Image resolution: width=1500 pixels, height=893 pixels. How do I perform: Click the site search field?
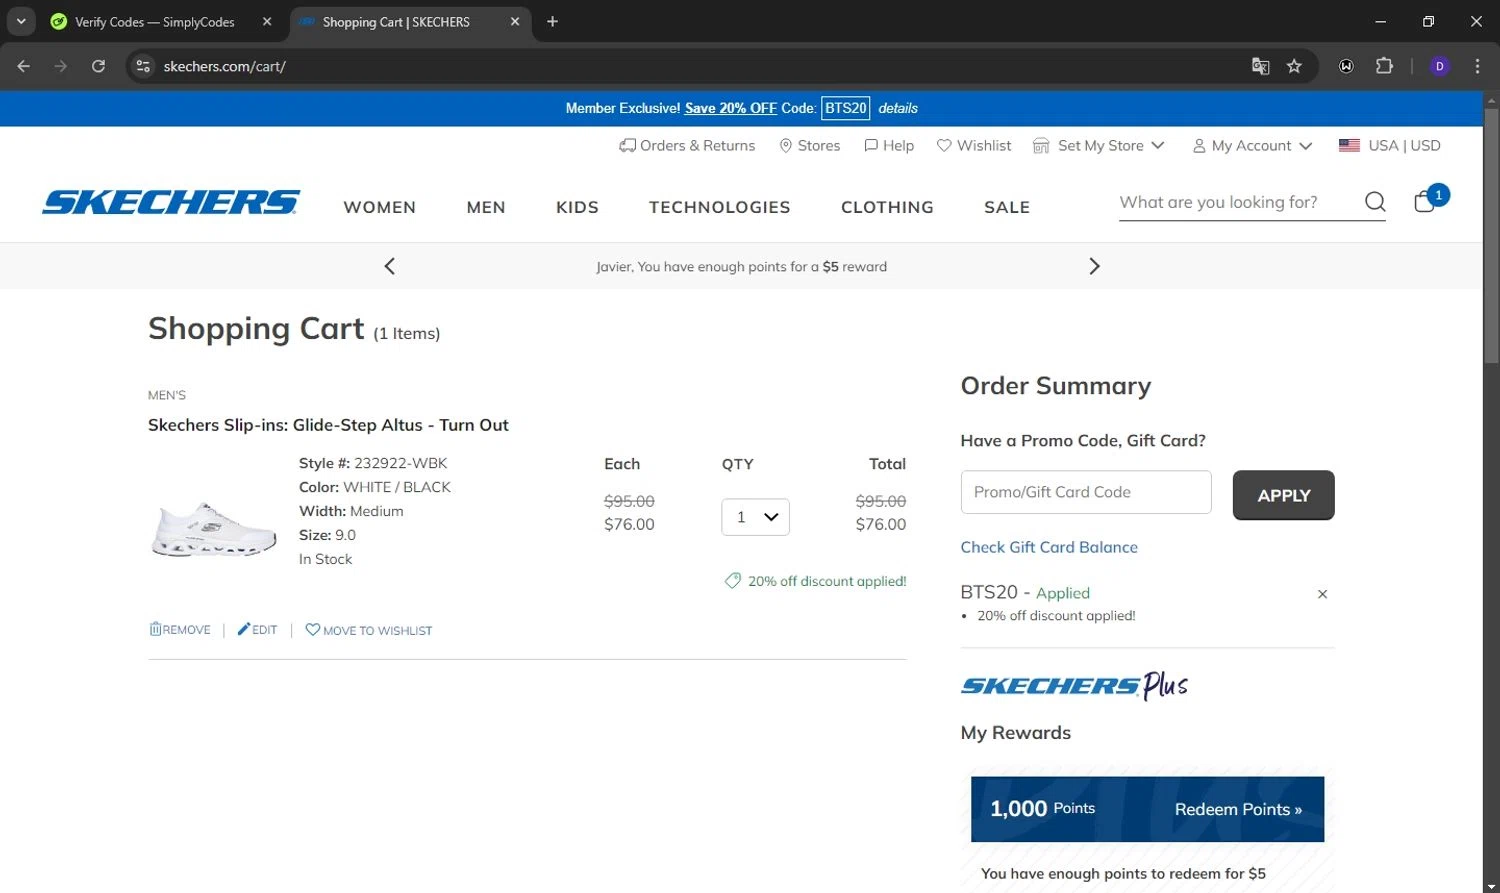click(x=1238, y=202)
